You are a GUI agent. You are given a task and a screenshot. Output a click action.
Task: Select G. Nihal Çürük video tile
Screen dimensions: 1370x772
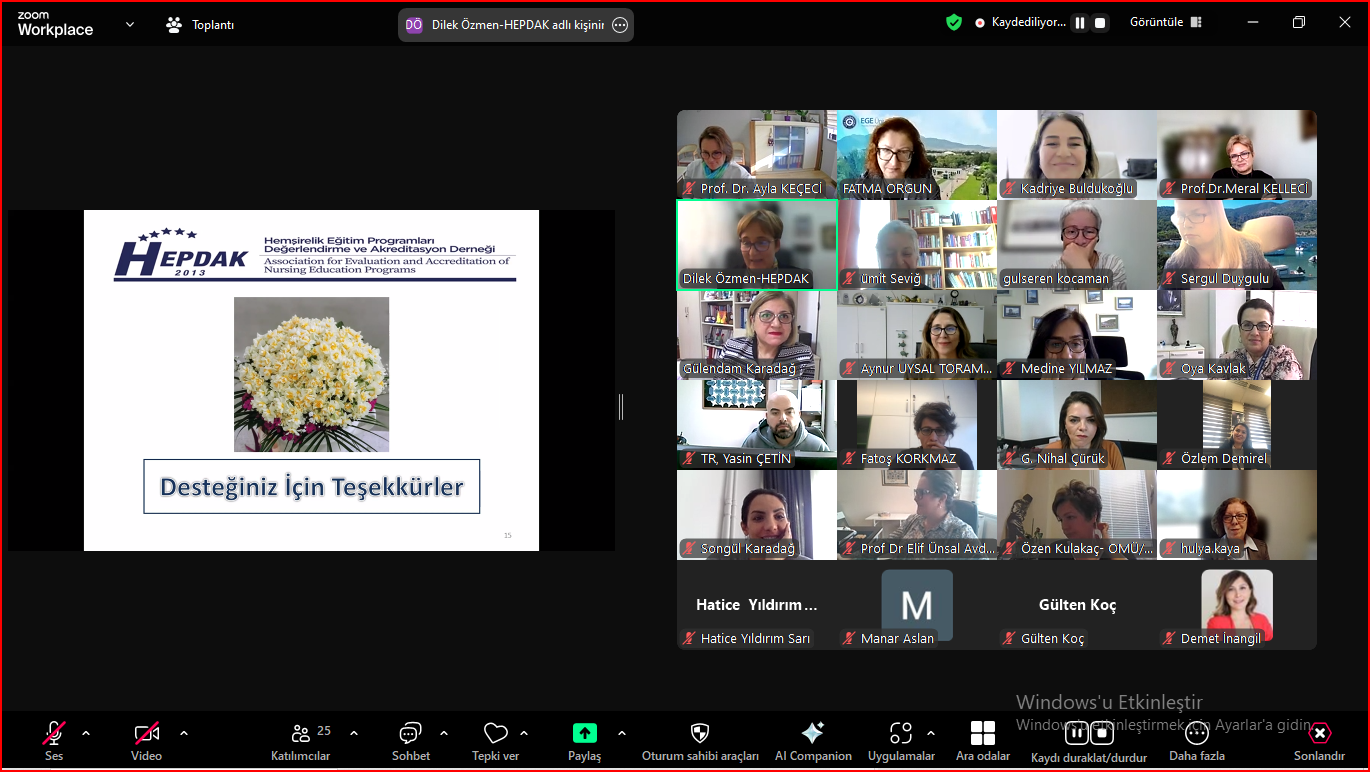(1077, 425)
